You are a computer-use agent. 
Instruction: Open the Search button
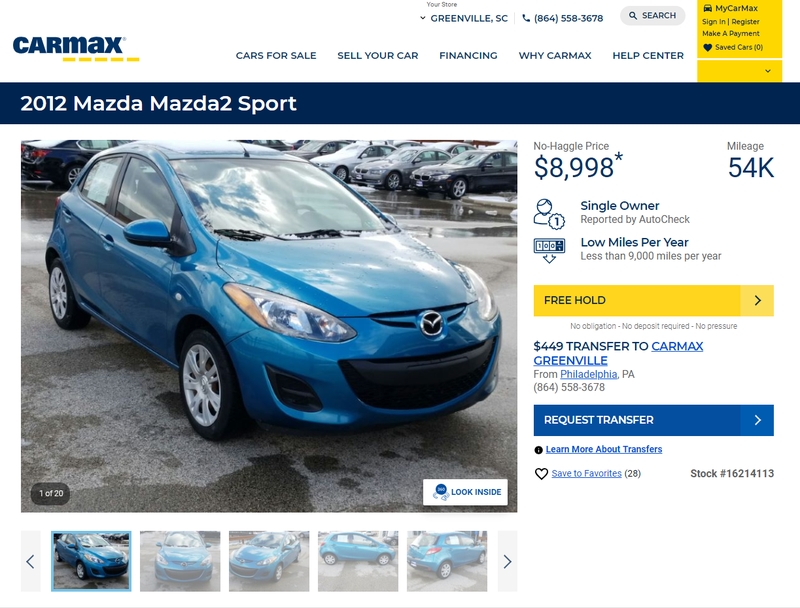[653, 16]
